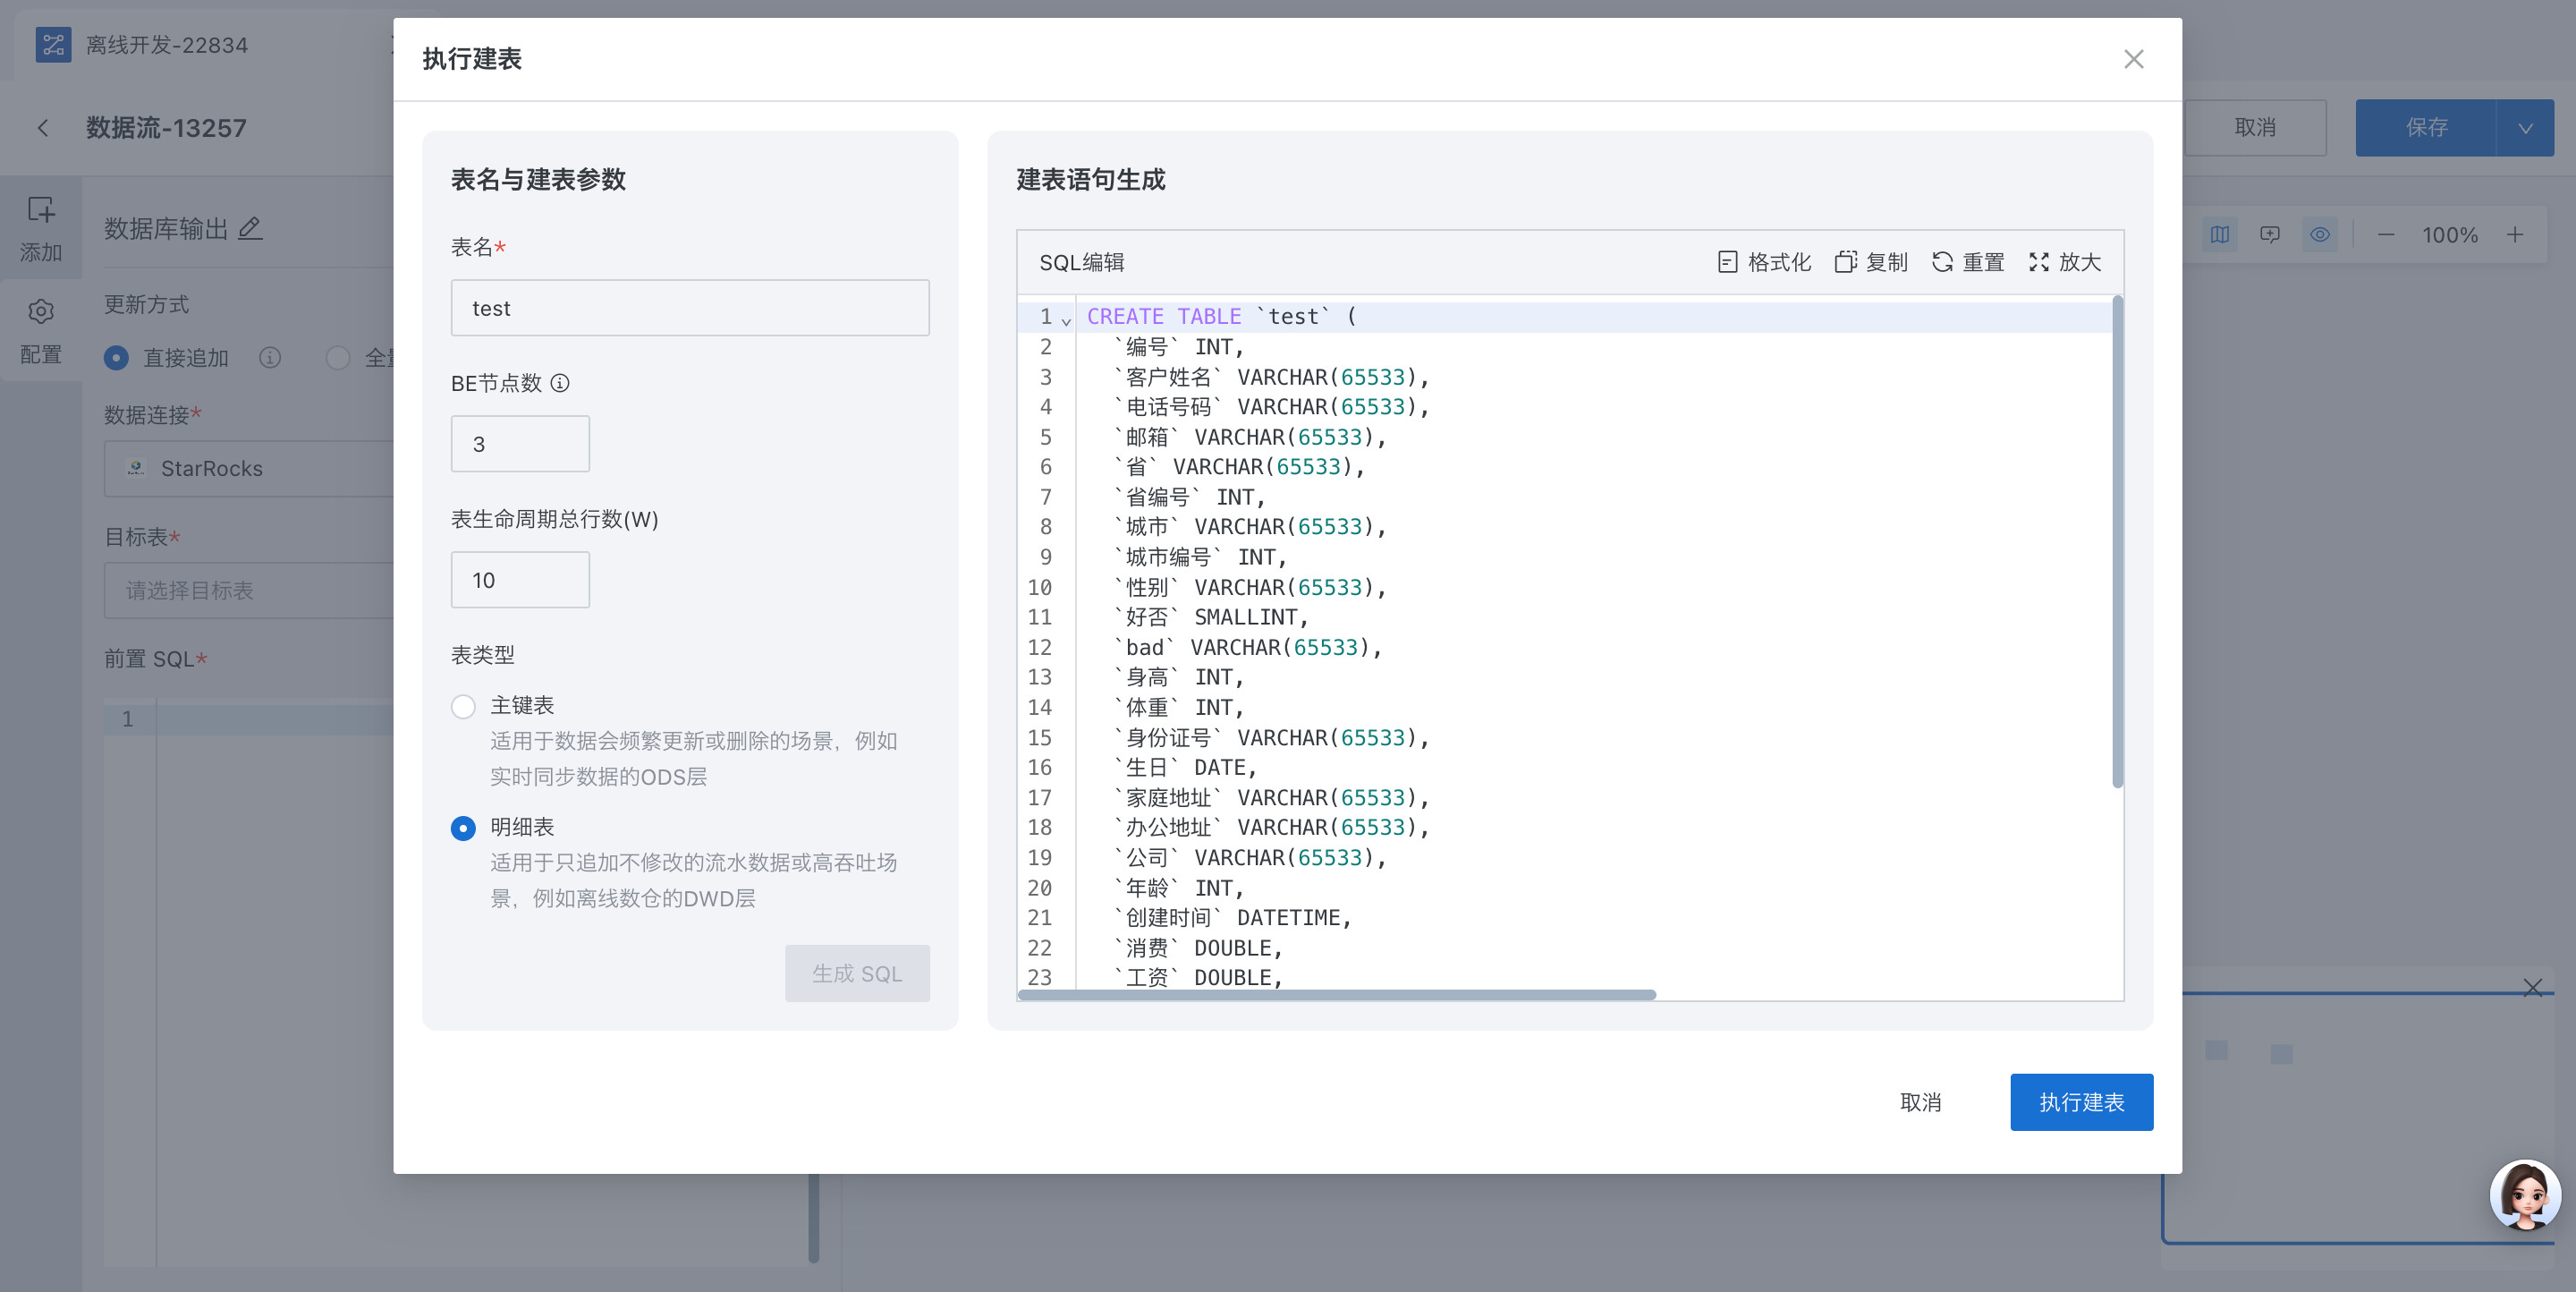Open the 添加 sidebar tab
The image size is (2576, 1292).
pos(41,229)
